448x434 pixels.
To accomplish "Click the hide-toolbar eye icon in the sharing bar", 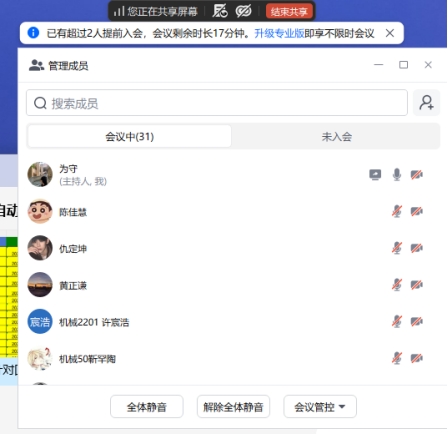I will tap(243, 11).
